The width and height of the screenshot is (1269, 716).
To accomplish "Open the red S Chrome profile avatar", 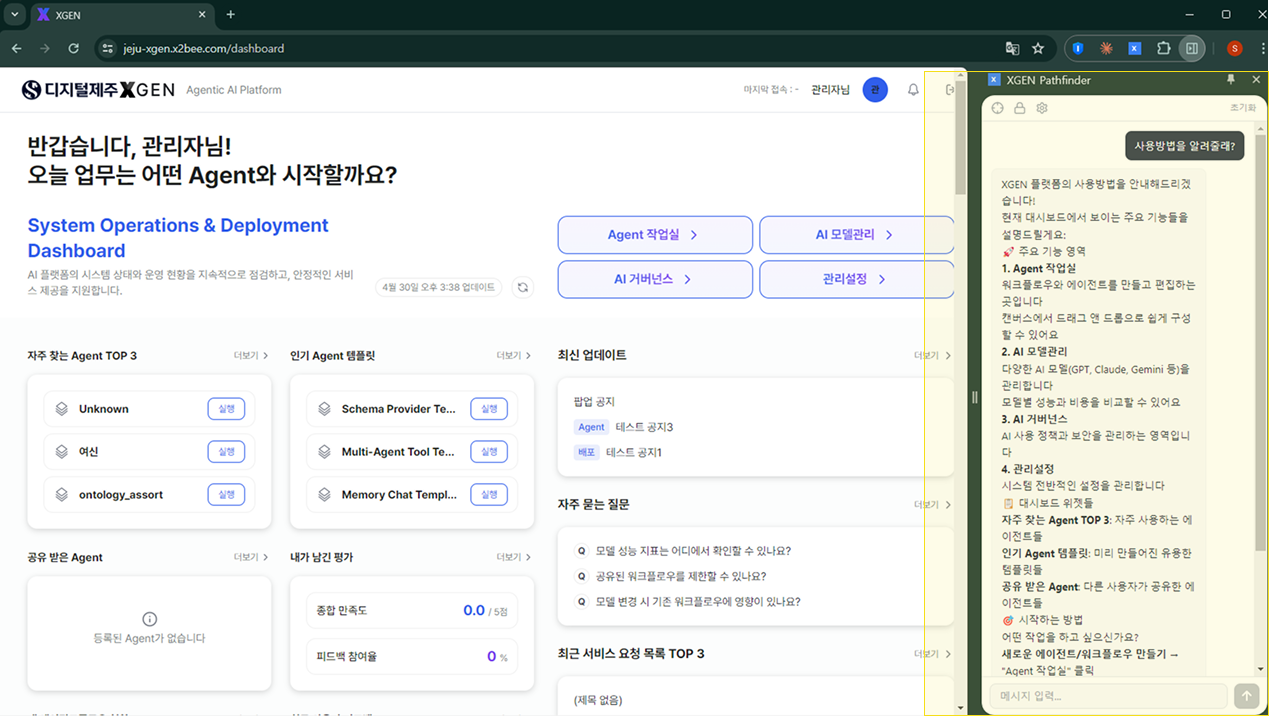I will pyautogui.click(x=1234, y=48).
